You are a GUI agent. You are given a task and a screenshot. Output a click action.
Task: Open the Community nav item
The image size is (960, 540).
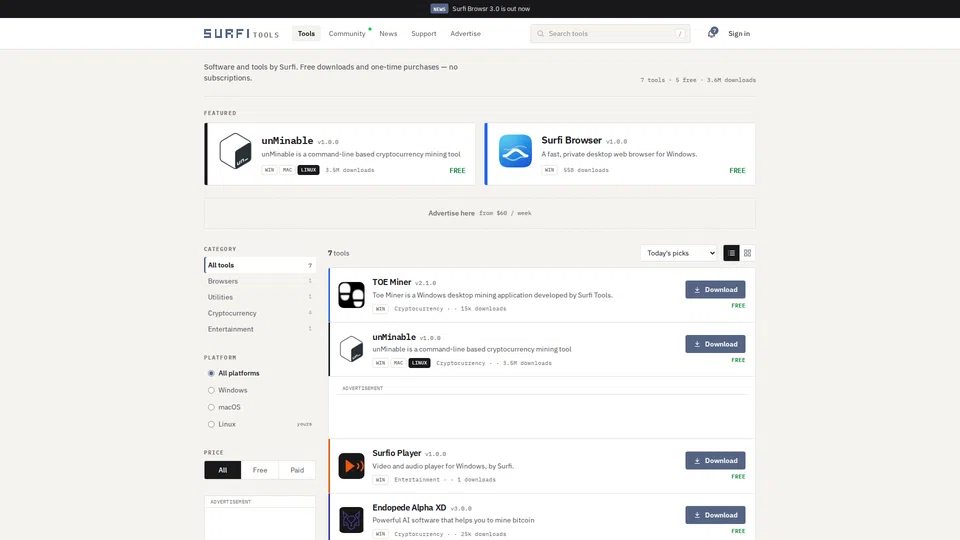tap(347, 34)
